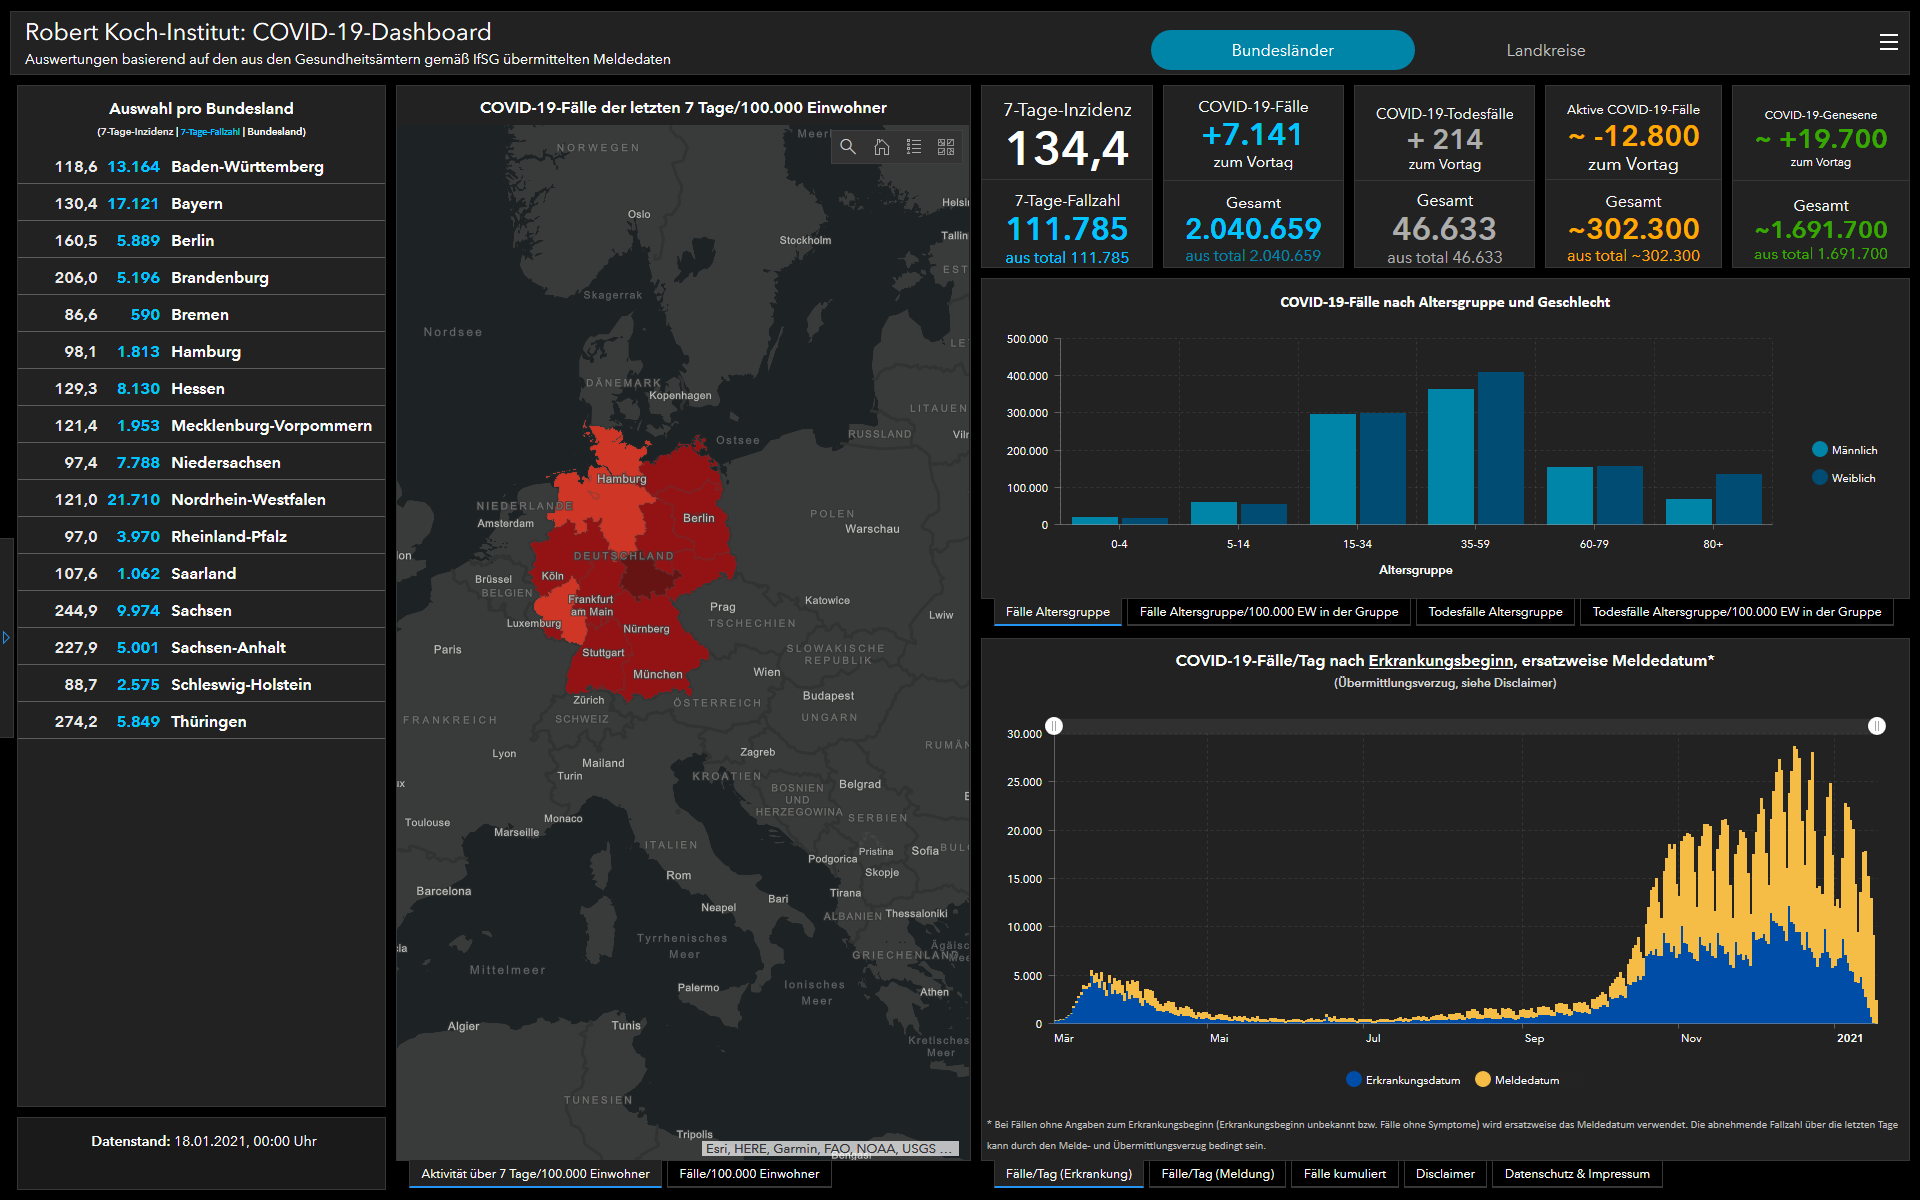Open the Fälle kumuliert tab

[x=1345, y=1174]
